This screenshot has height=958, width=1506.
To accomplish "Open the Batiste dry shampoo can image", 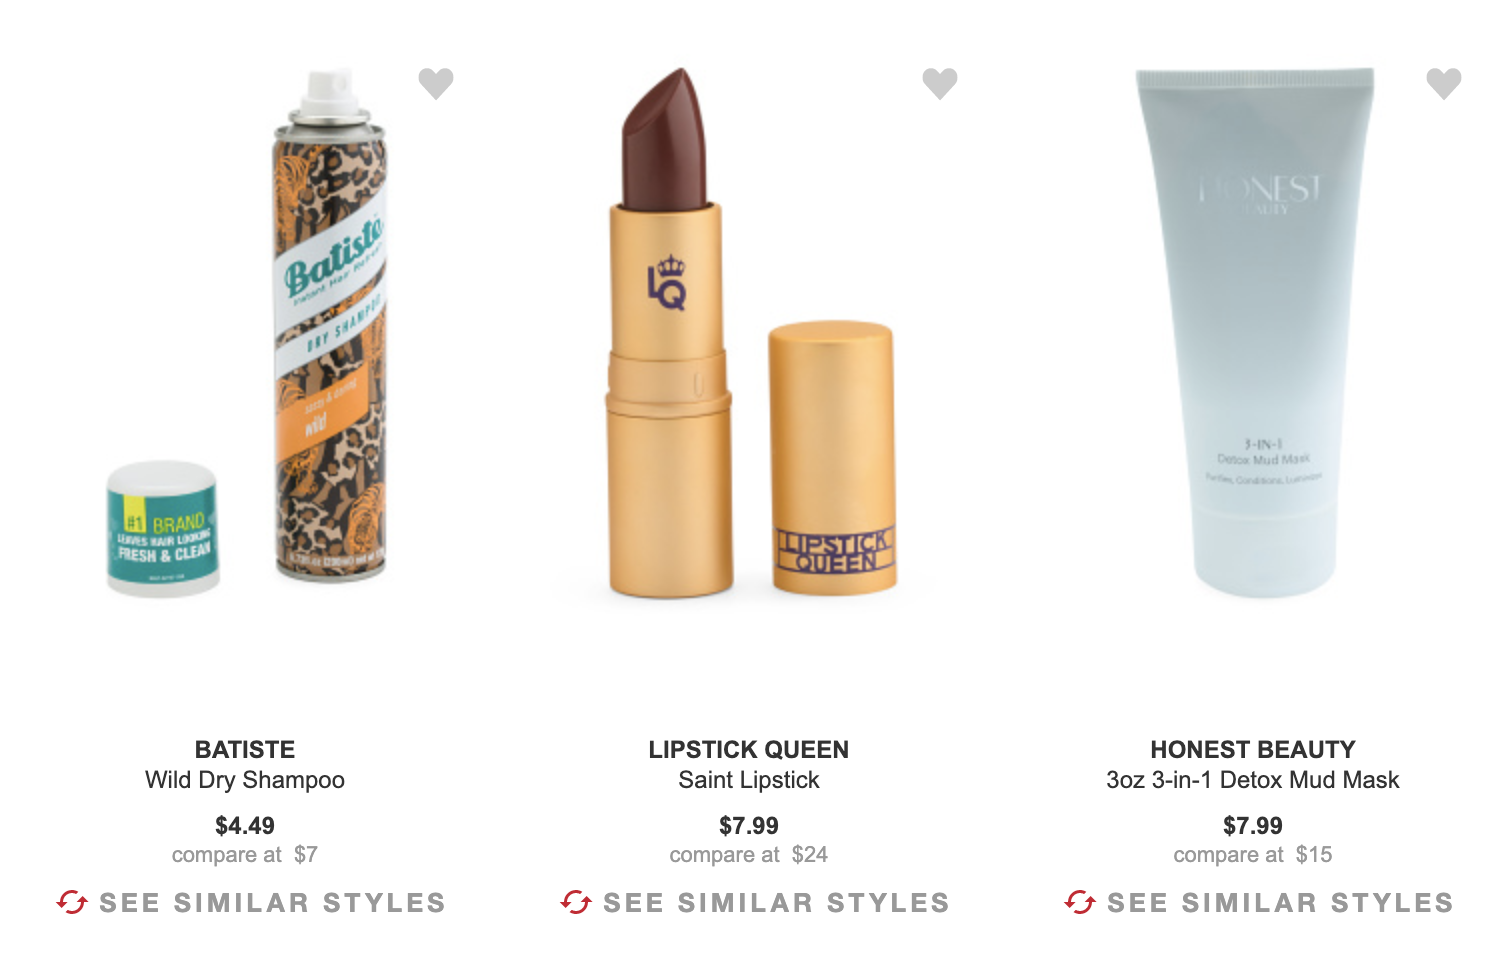I will [330, 325].
